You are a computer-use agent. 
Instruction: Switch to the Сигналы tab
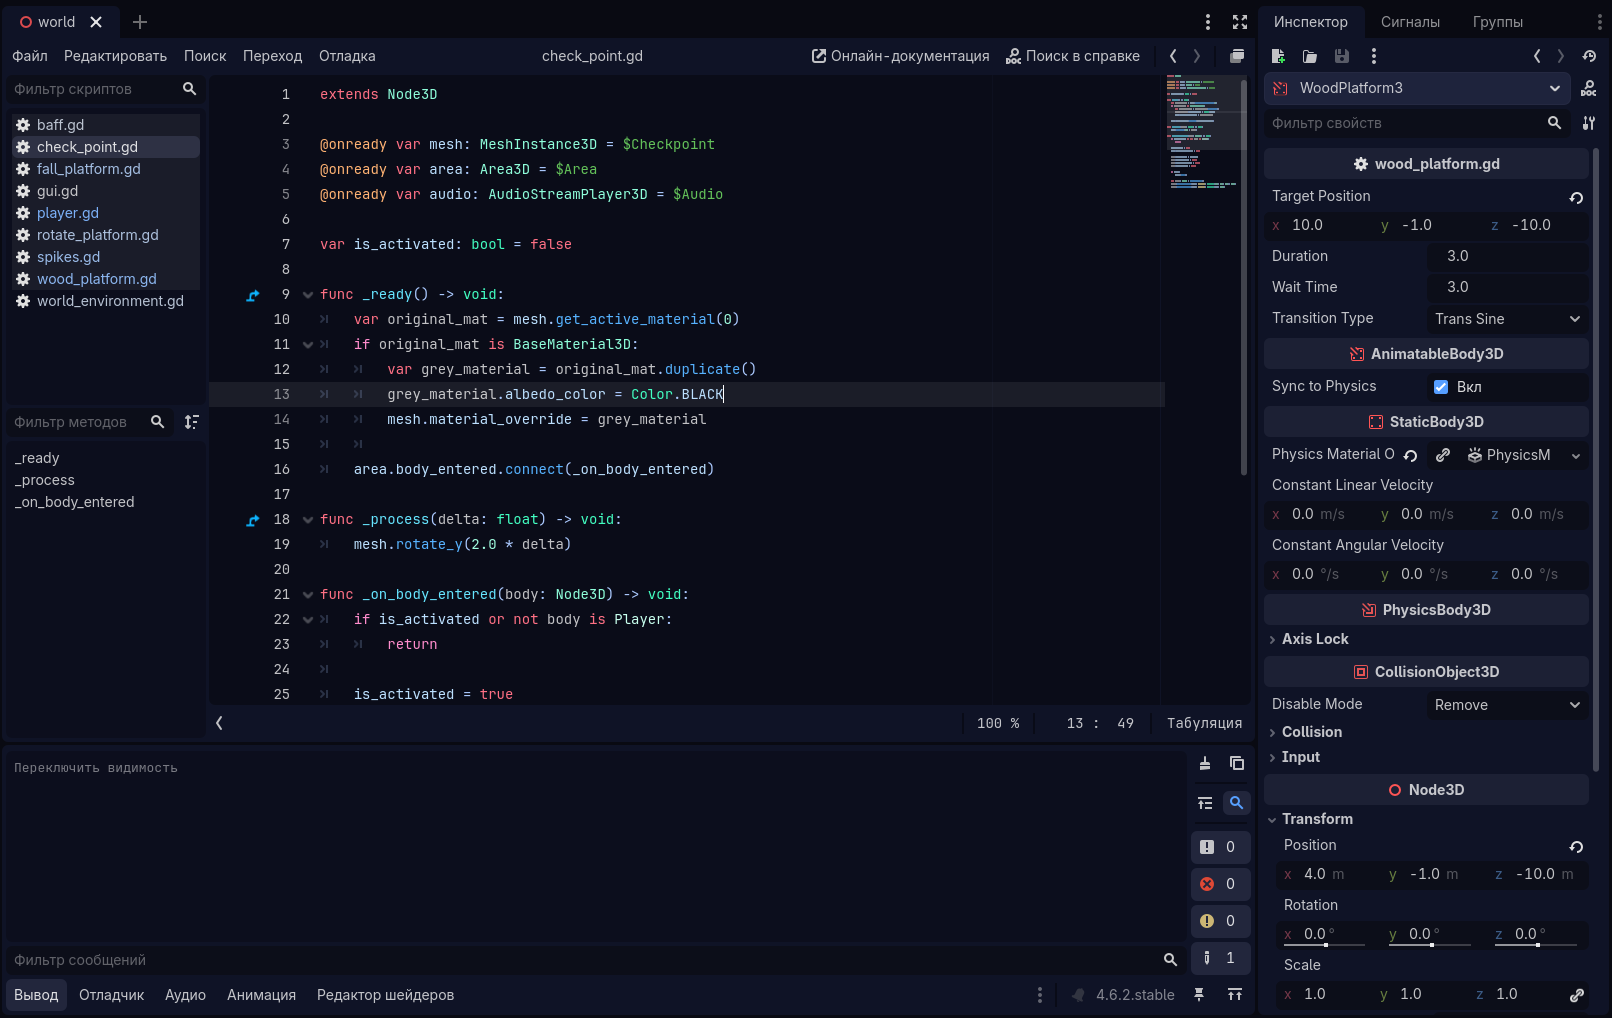click(x=1410, y=22)
